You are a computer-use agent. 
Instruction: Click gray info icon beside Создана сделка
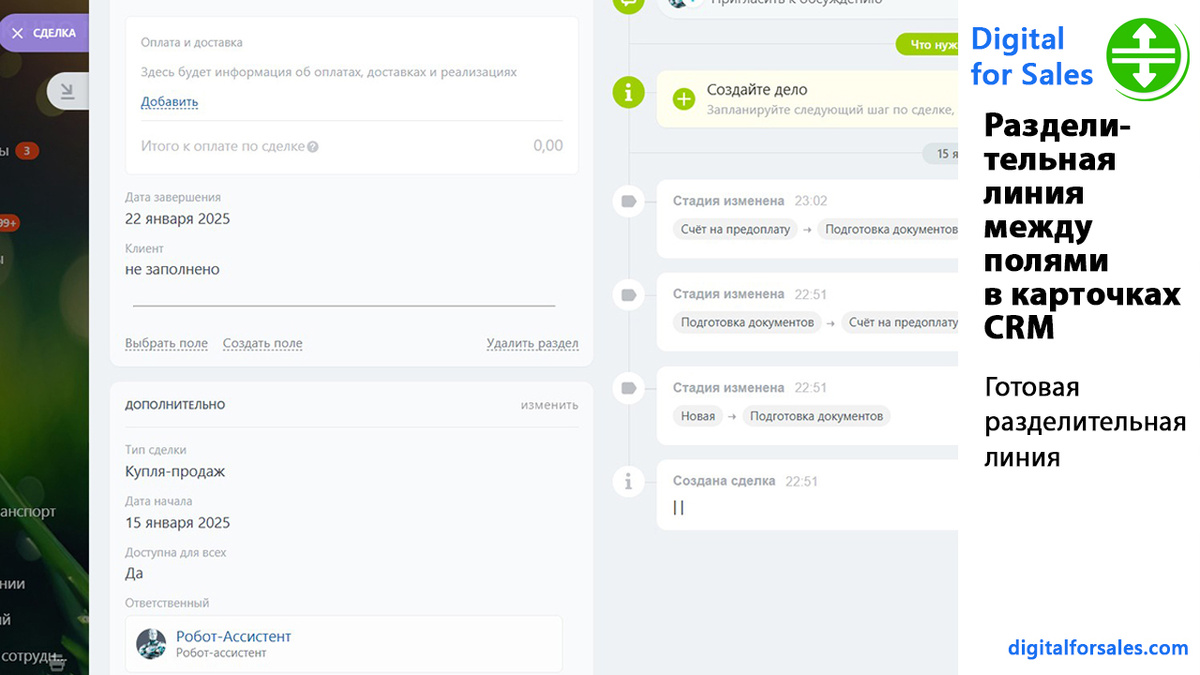click(x=628, y=482)
